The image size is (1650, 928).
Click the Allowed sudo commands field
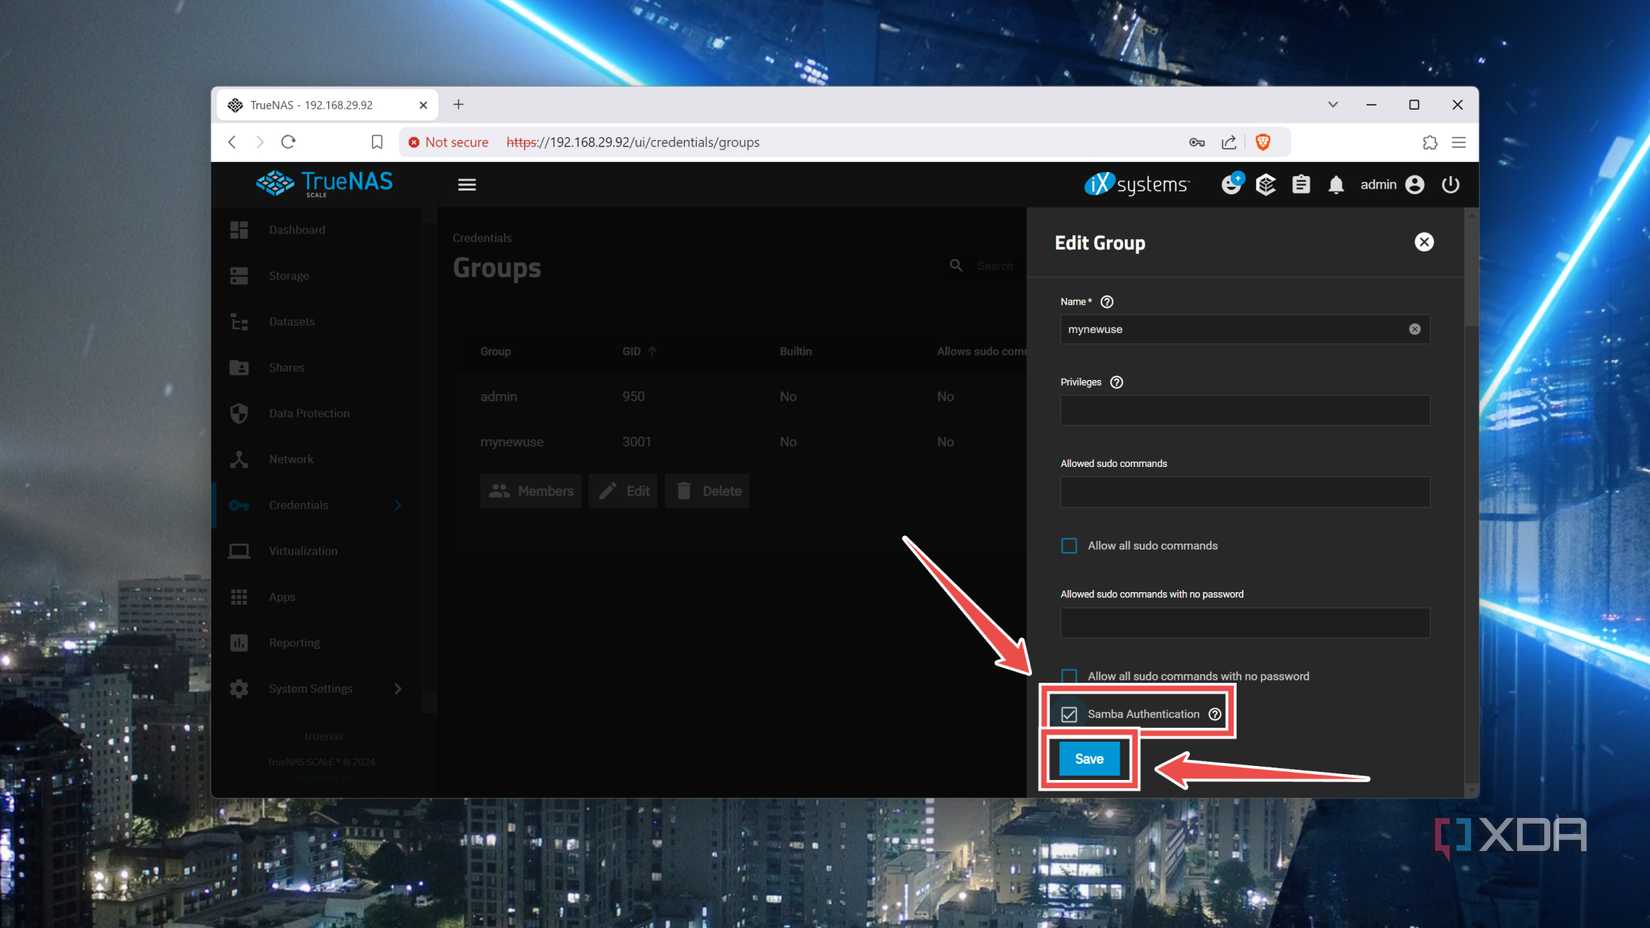[1245, 492]
